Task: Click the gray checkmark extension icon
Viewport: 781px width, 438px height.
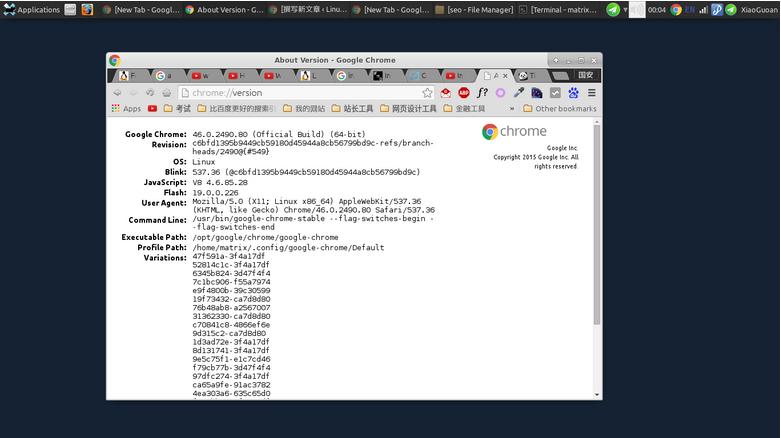Action: (555, 93)
